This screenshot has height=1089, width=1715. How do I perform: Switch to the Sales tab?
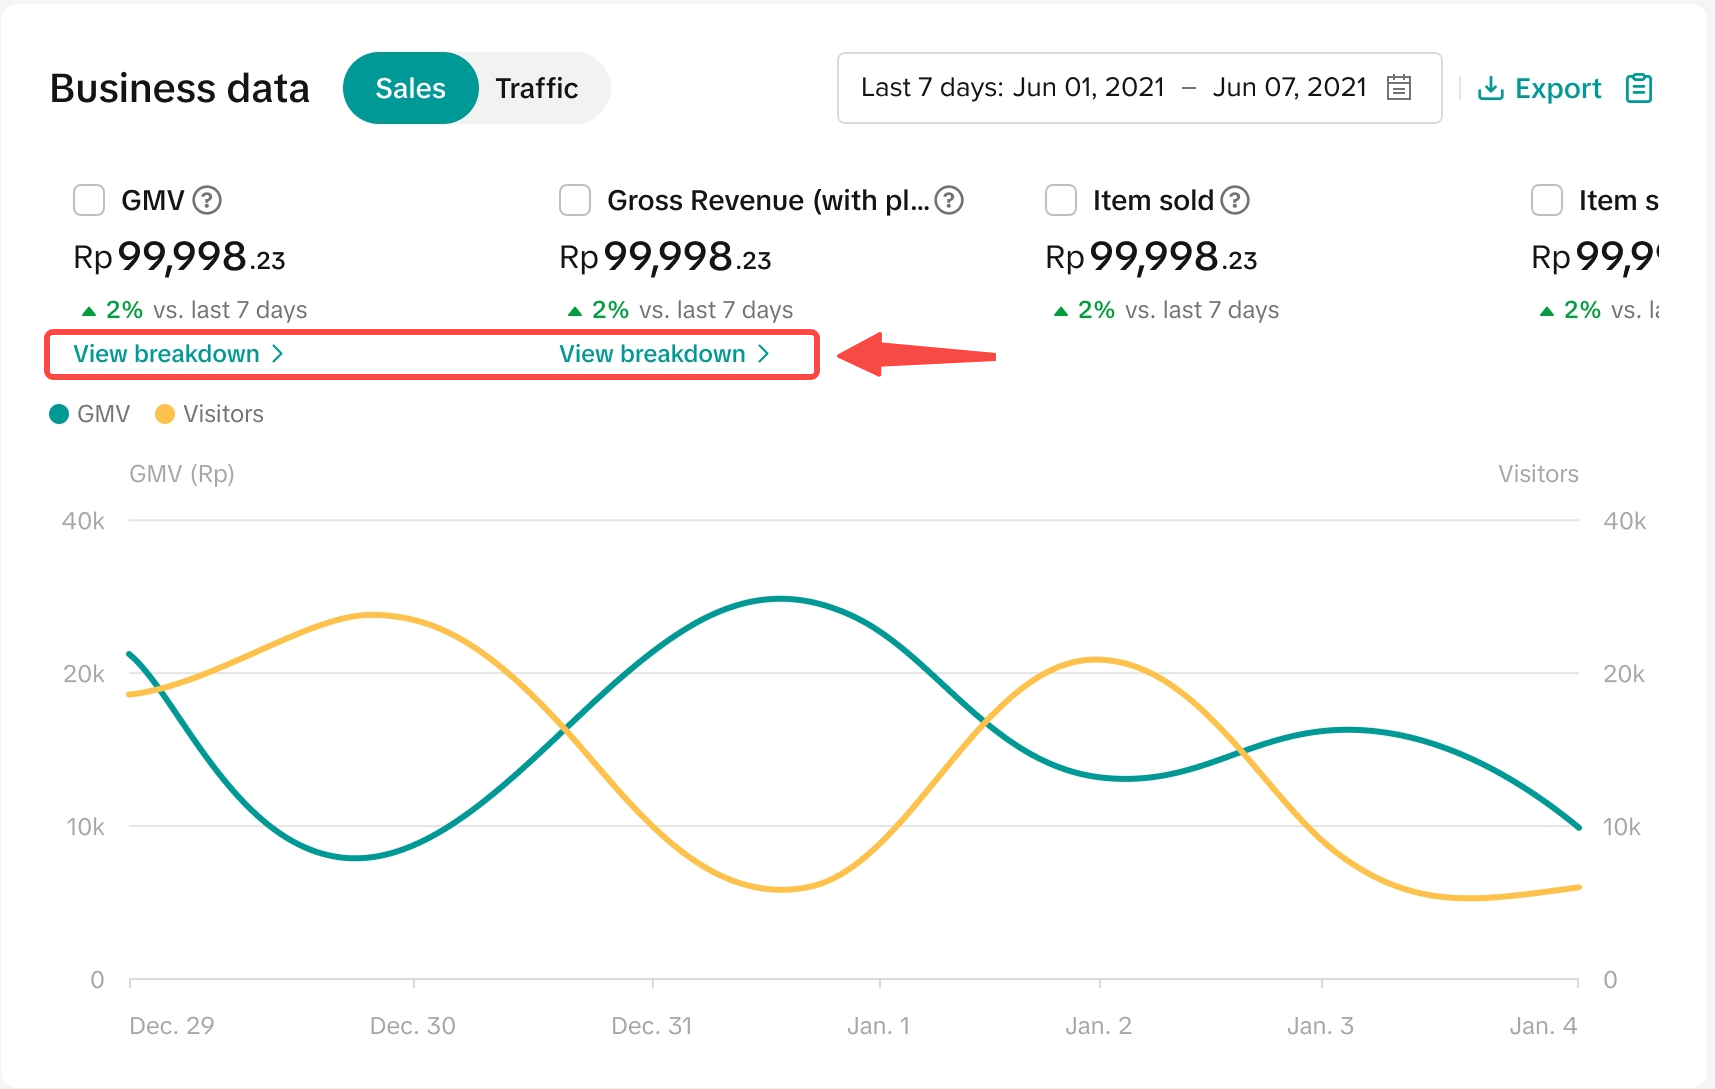coord(410,89)
